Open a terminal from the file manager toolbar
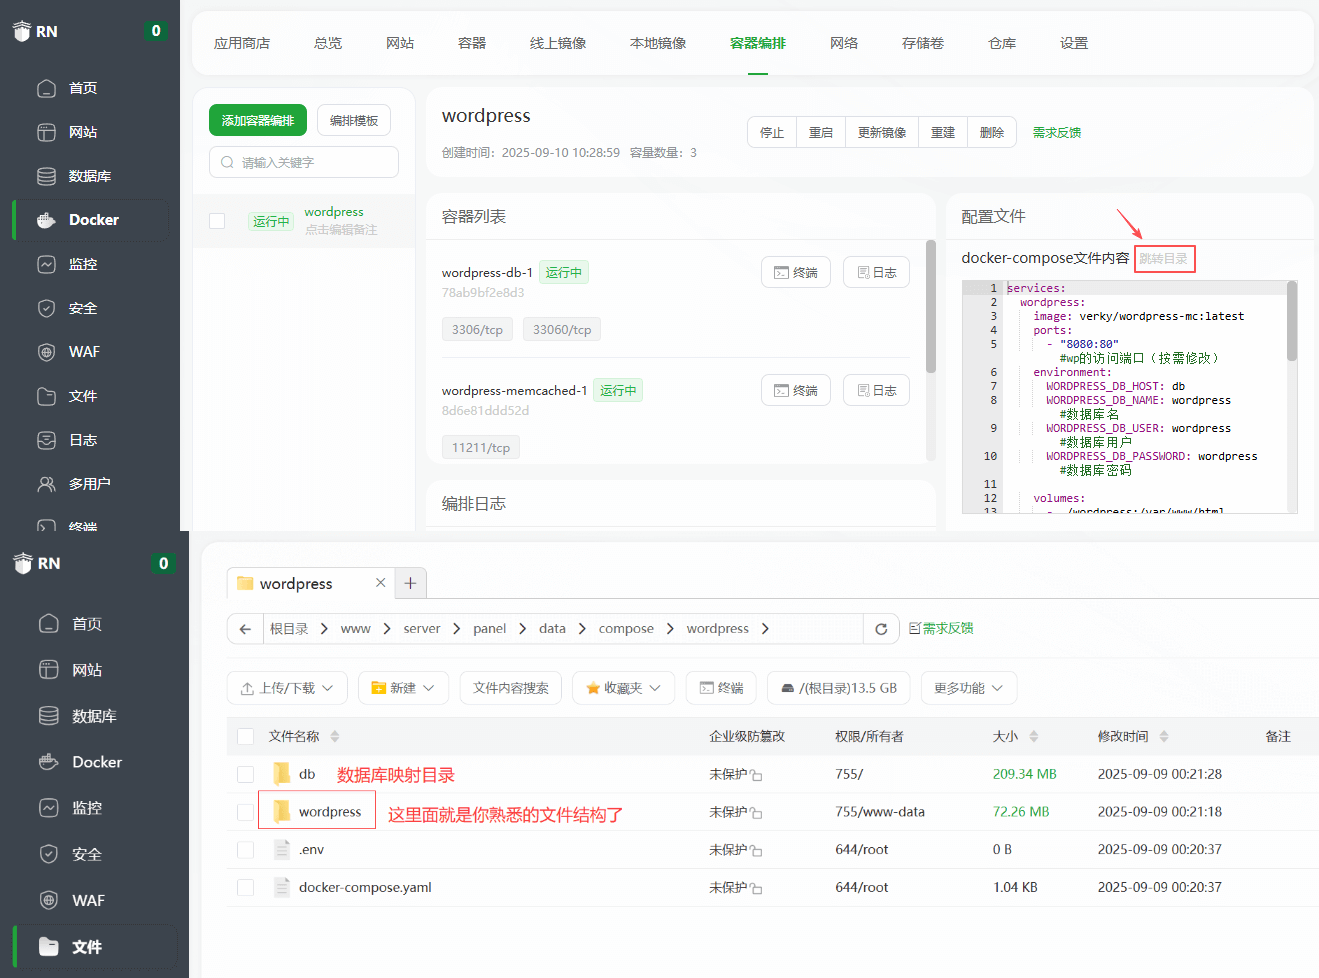Image resolution: width=1319 pixels, height=978 pixels. tap(720, 688)
